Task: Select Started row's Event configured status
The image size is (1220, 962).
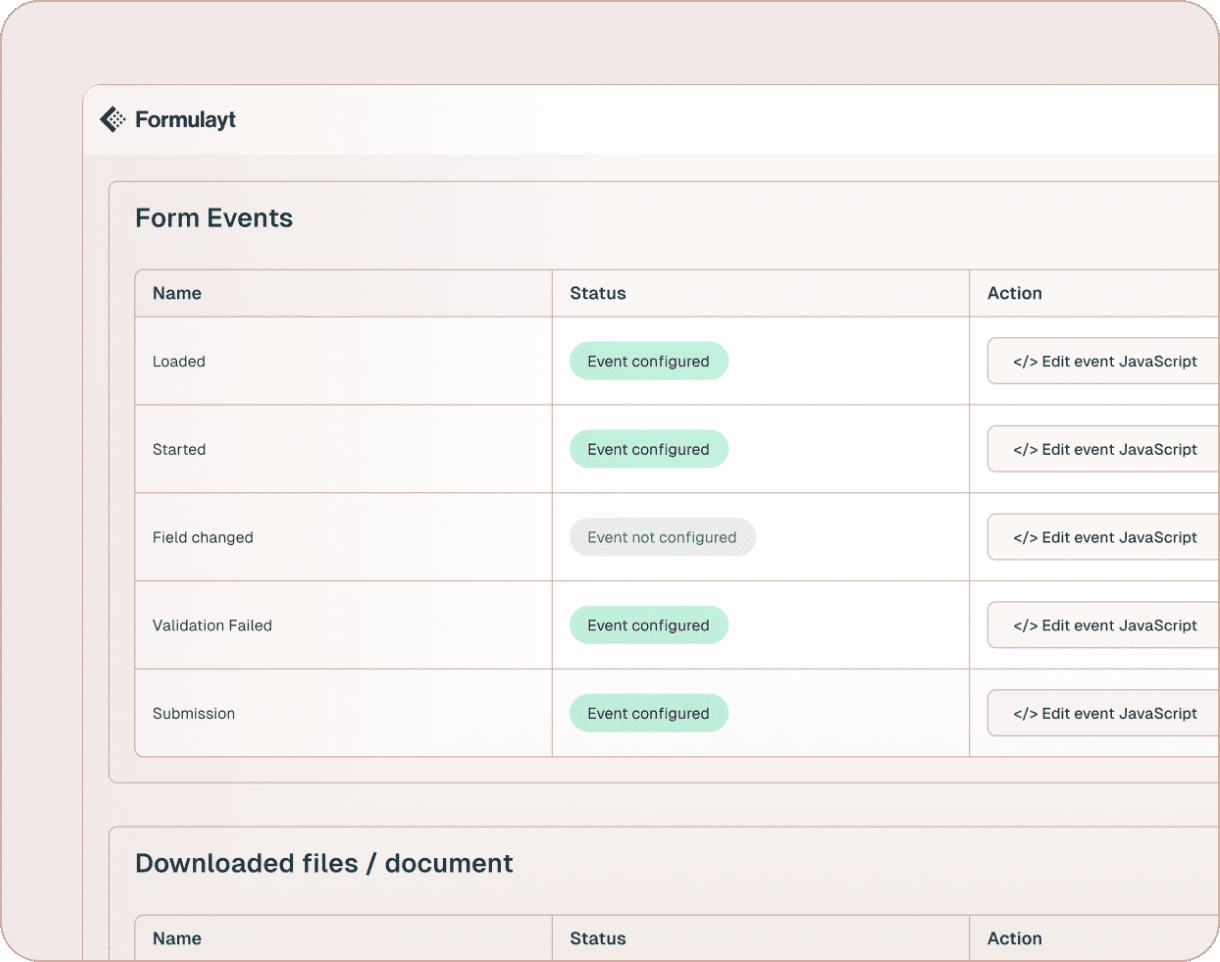Action: click(648, 449)
